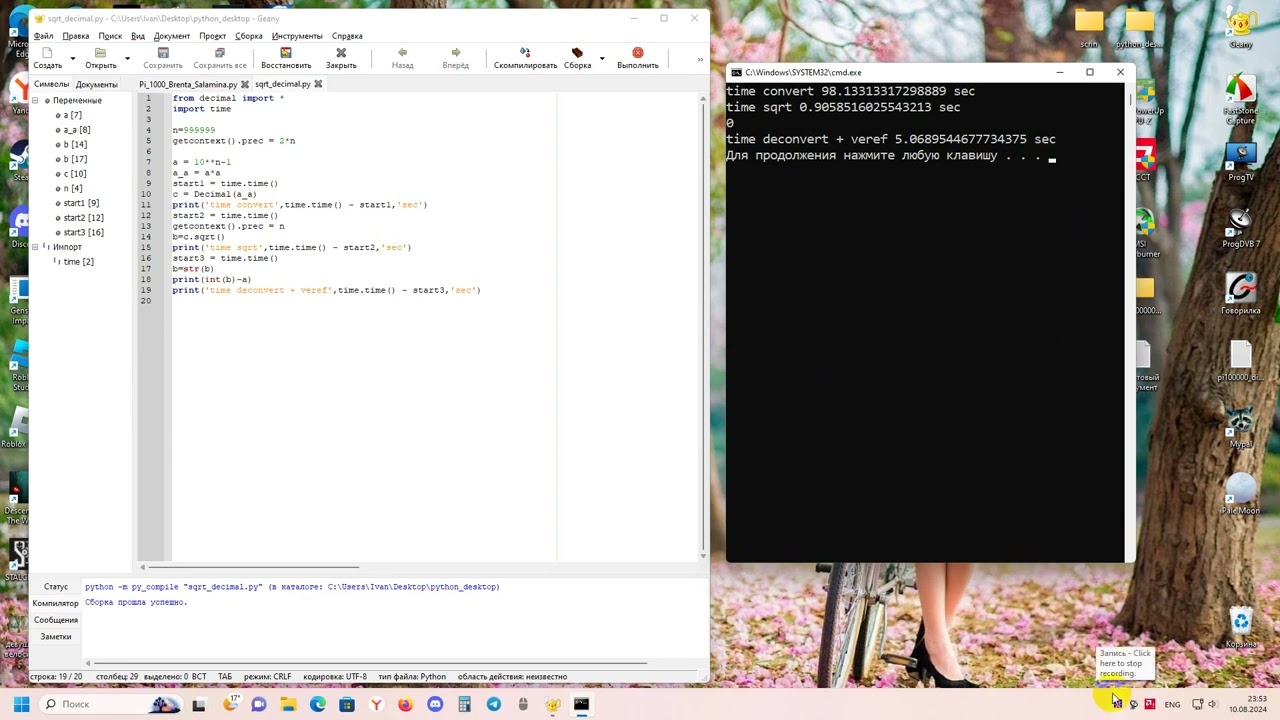Select time [2] under Импорт
Image resolution: width=1280 pixels, height=720 pixels.
click(78, 262)
